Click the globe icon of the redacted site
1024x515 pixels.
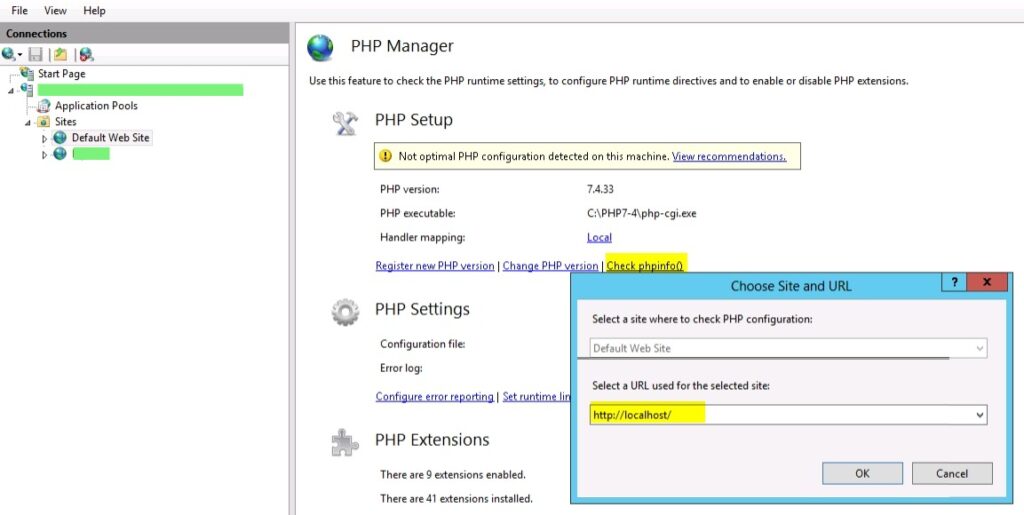click(60, 154)
